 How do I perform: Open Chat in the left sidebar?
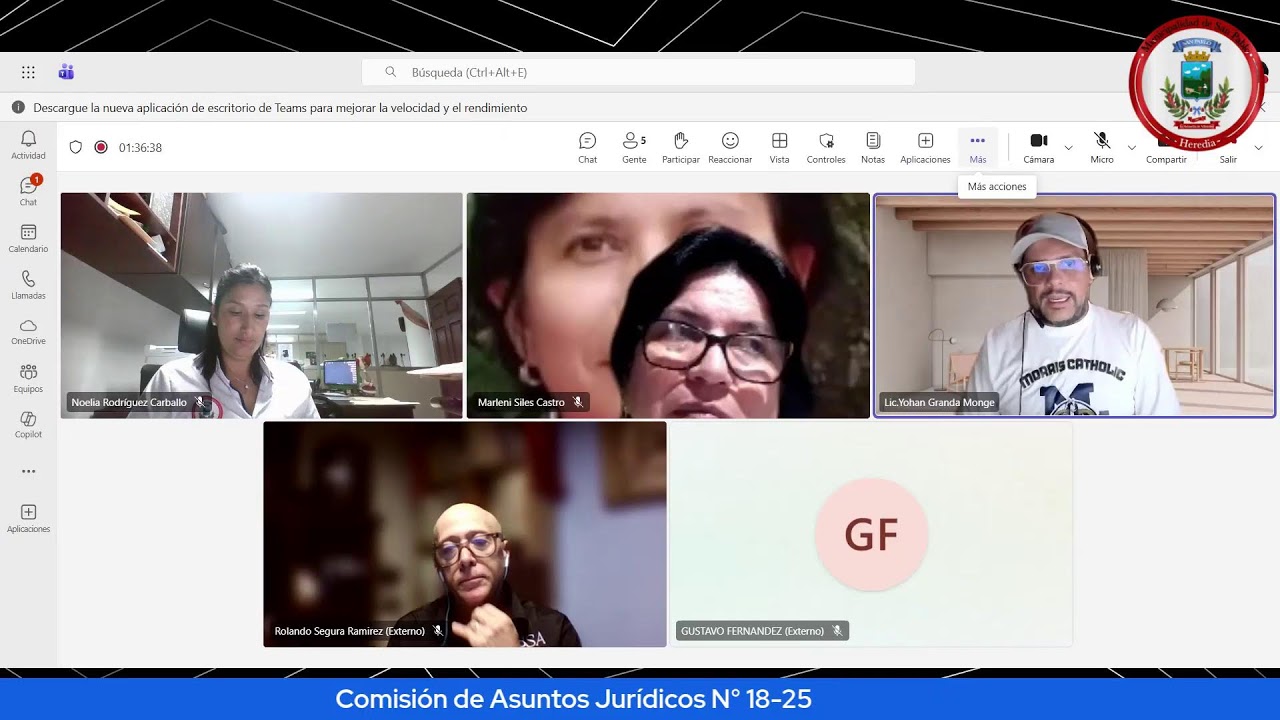(28, 191)
